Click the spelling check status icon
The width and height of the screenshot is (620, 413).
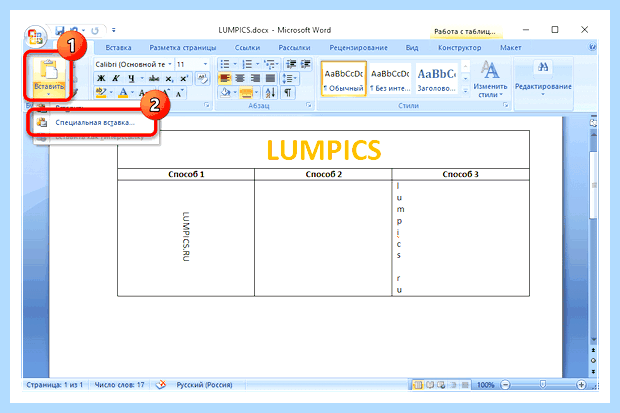[161, 385]
